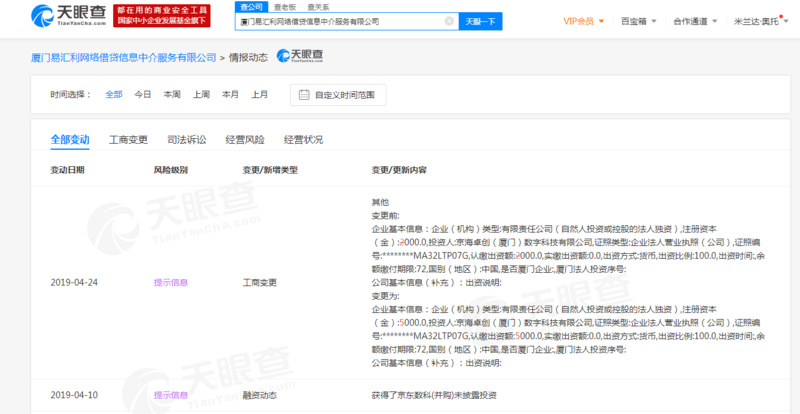Switch to the 全部变动 tab
This screenshot has height=414, width=800.
[x=70, y=140]
